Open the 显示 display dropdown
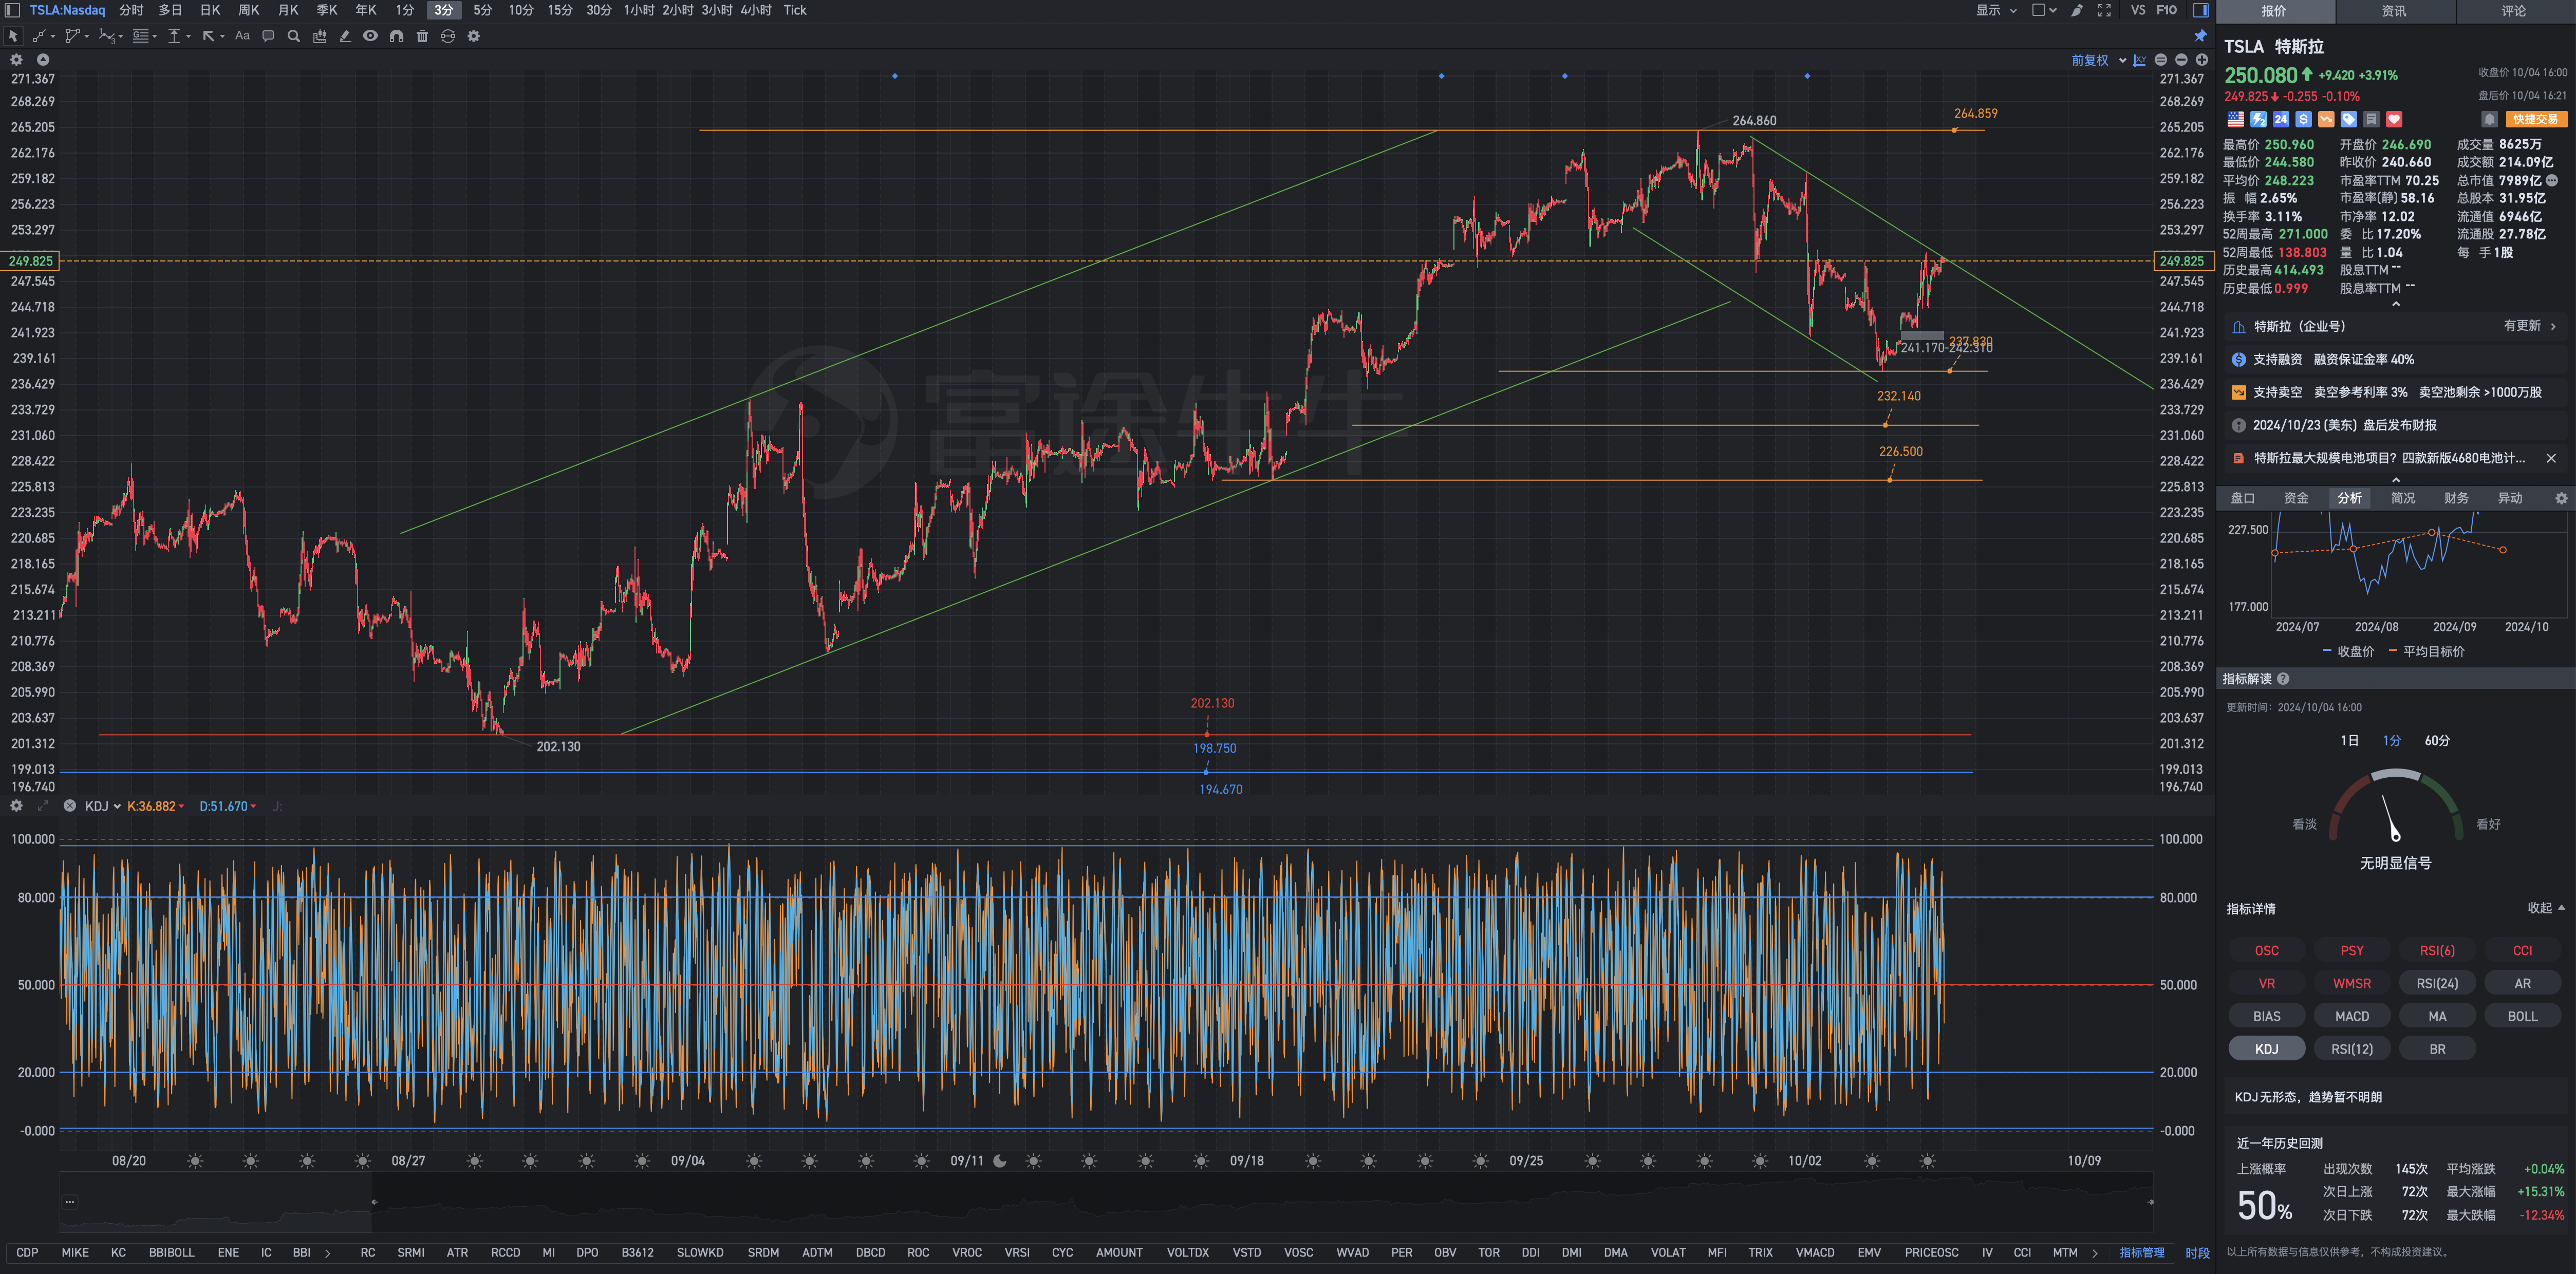 (1995, 10)
